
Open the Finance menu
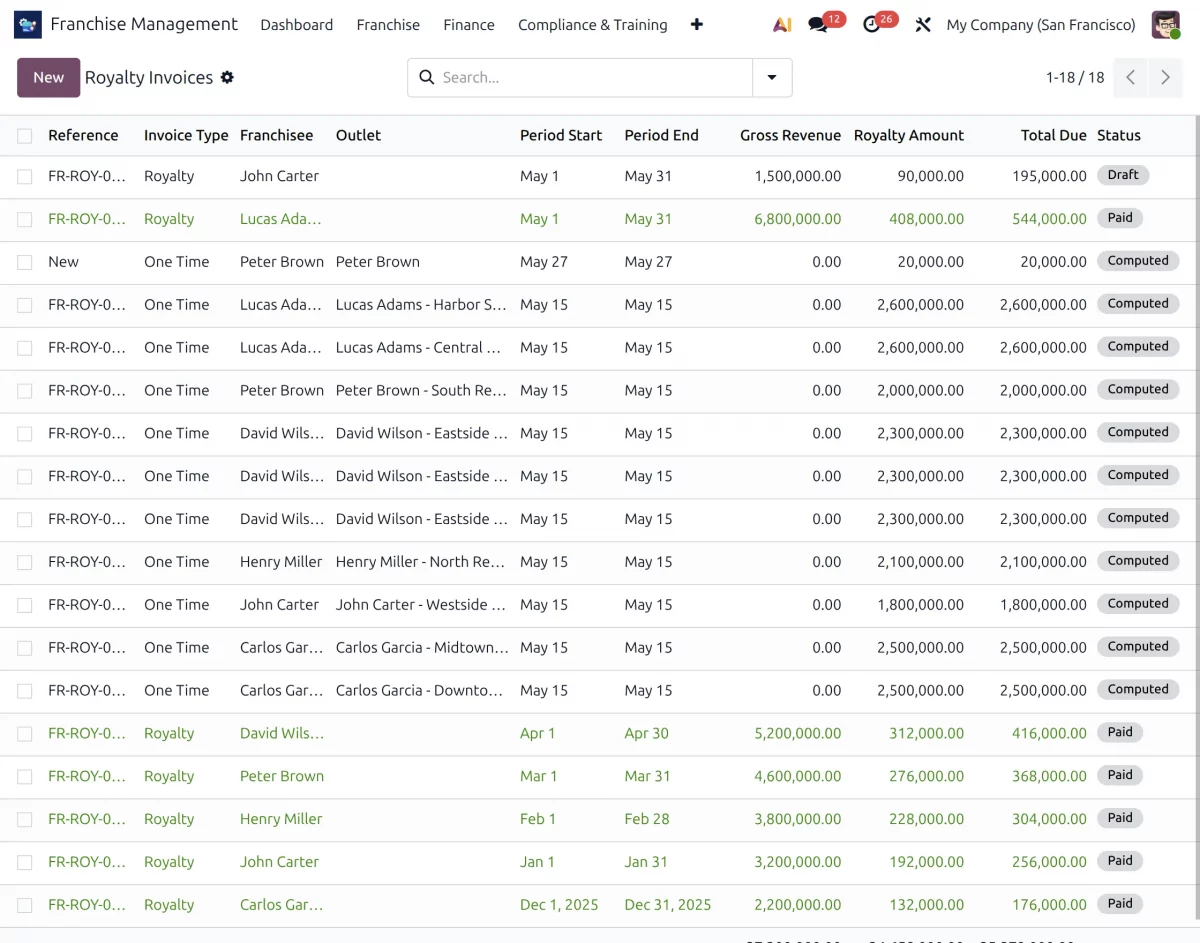(x=469, y=24)
